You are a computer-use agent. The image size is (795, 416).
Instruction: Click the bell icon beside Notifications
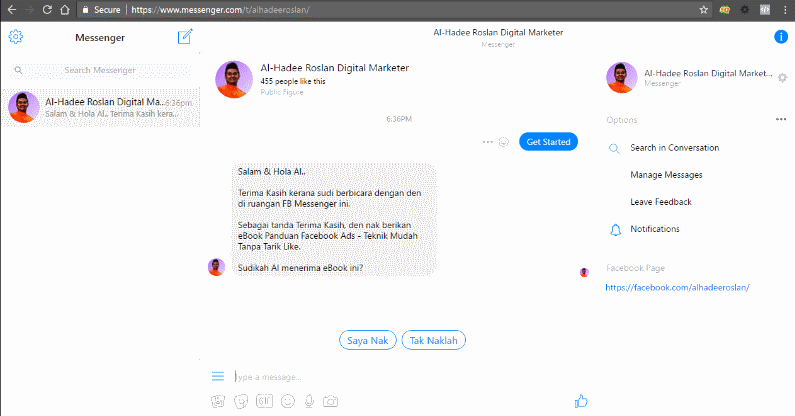pos(615,230)
